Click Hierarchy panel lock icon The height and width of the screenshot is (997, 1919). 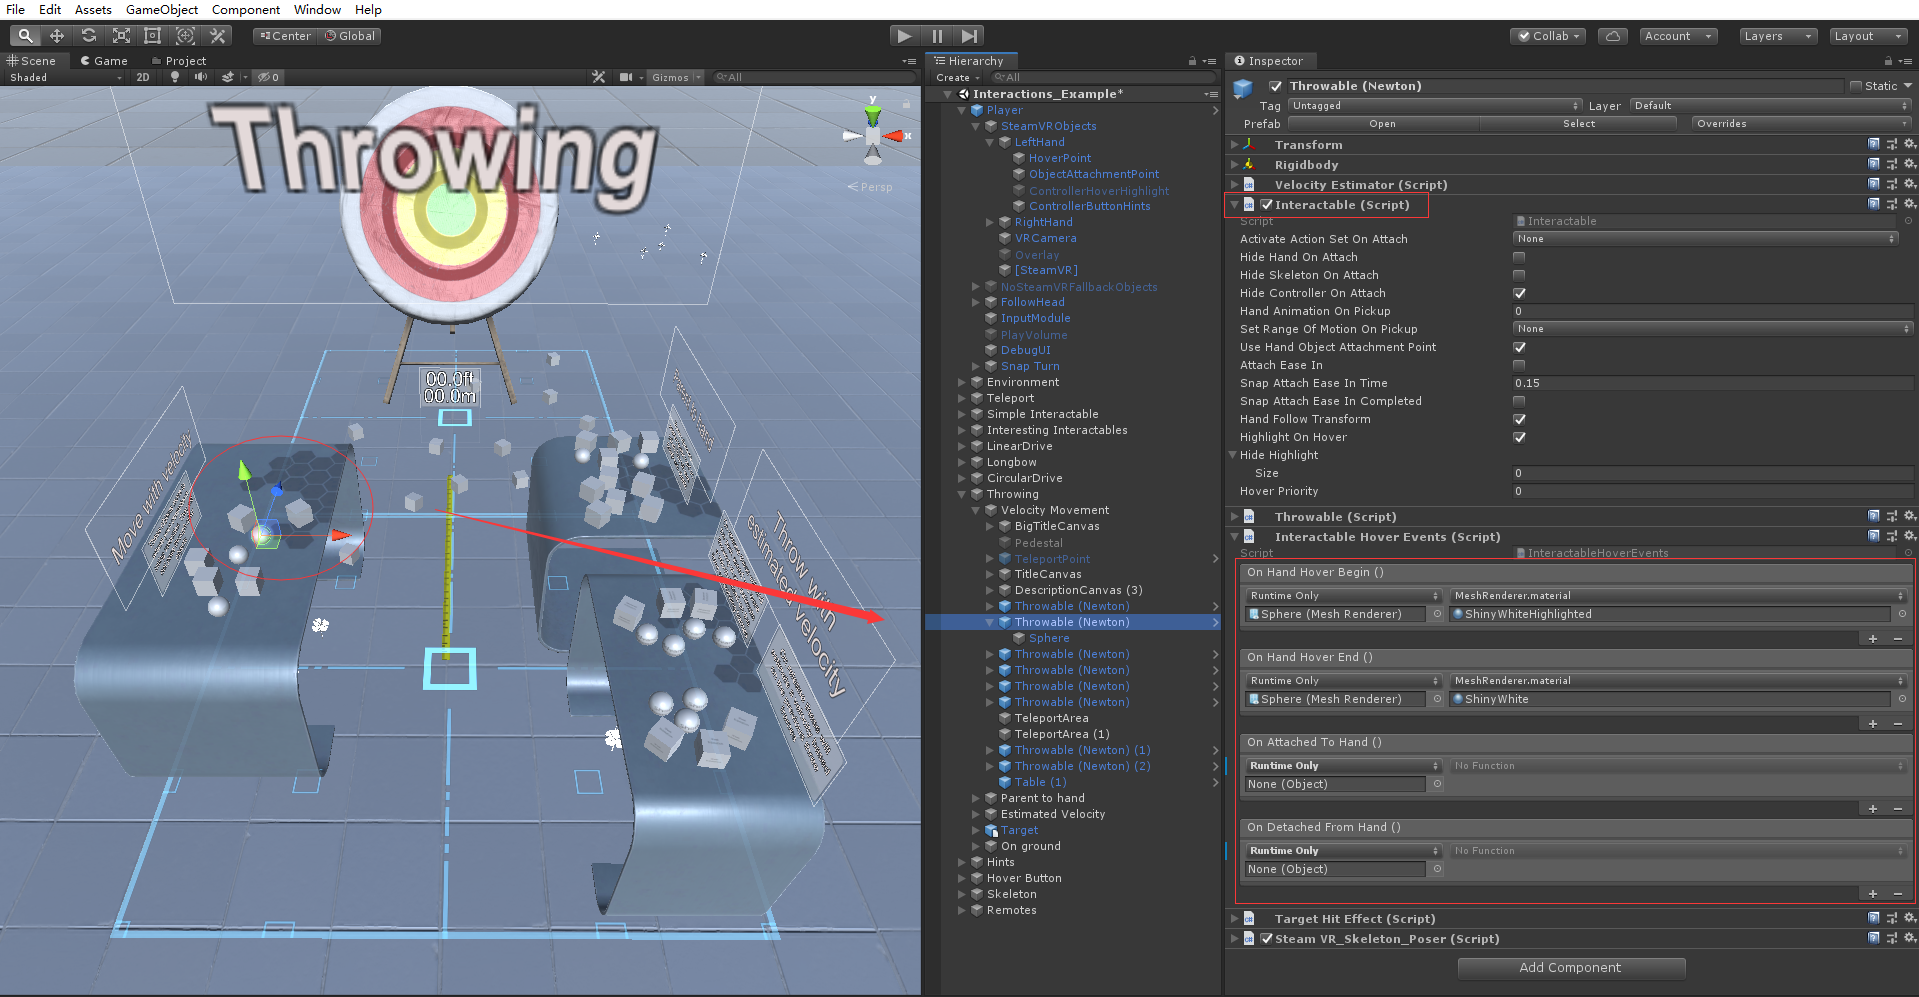[x=1192, y=61]
